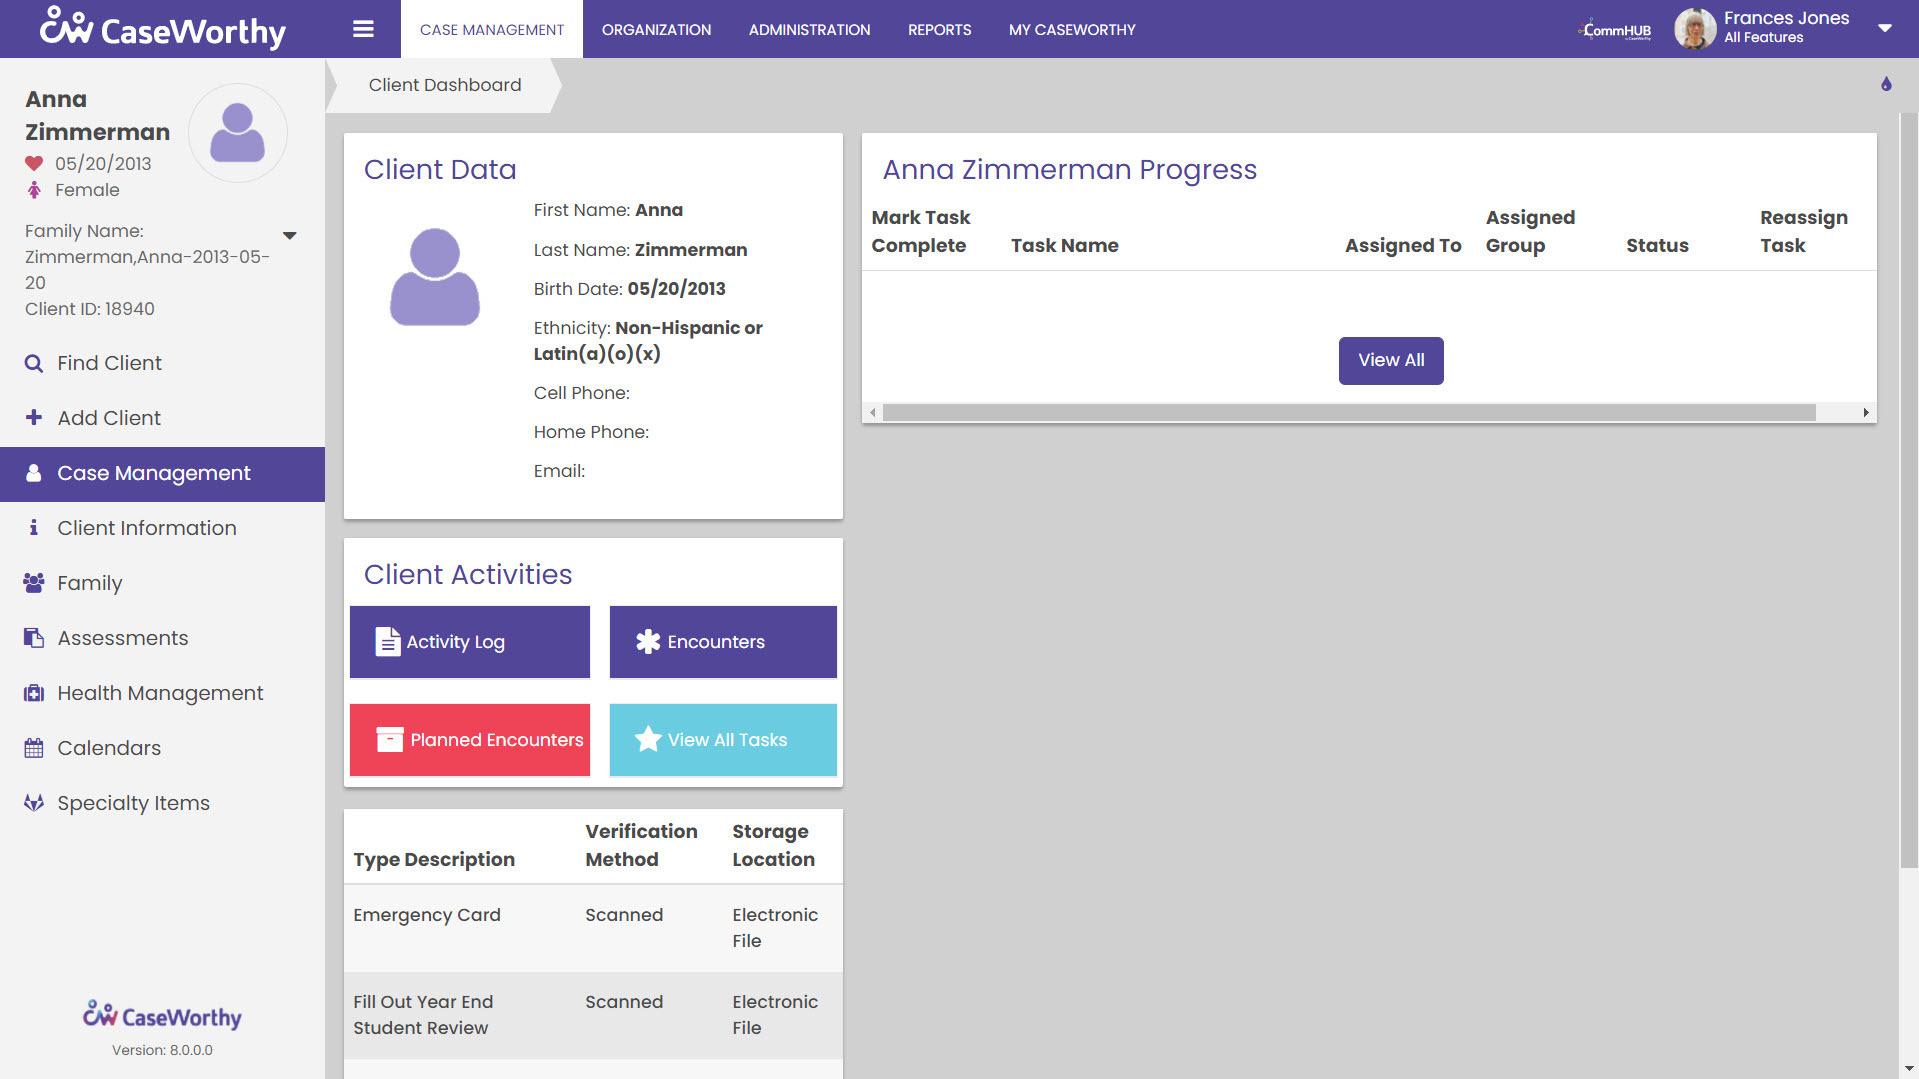Open the Activity Log
This screenshot has width=1919, height=1079.
tap(469, 641)
